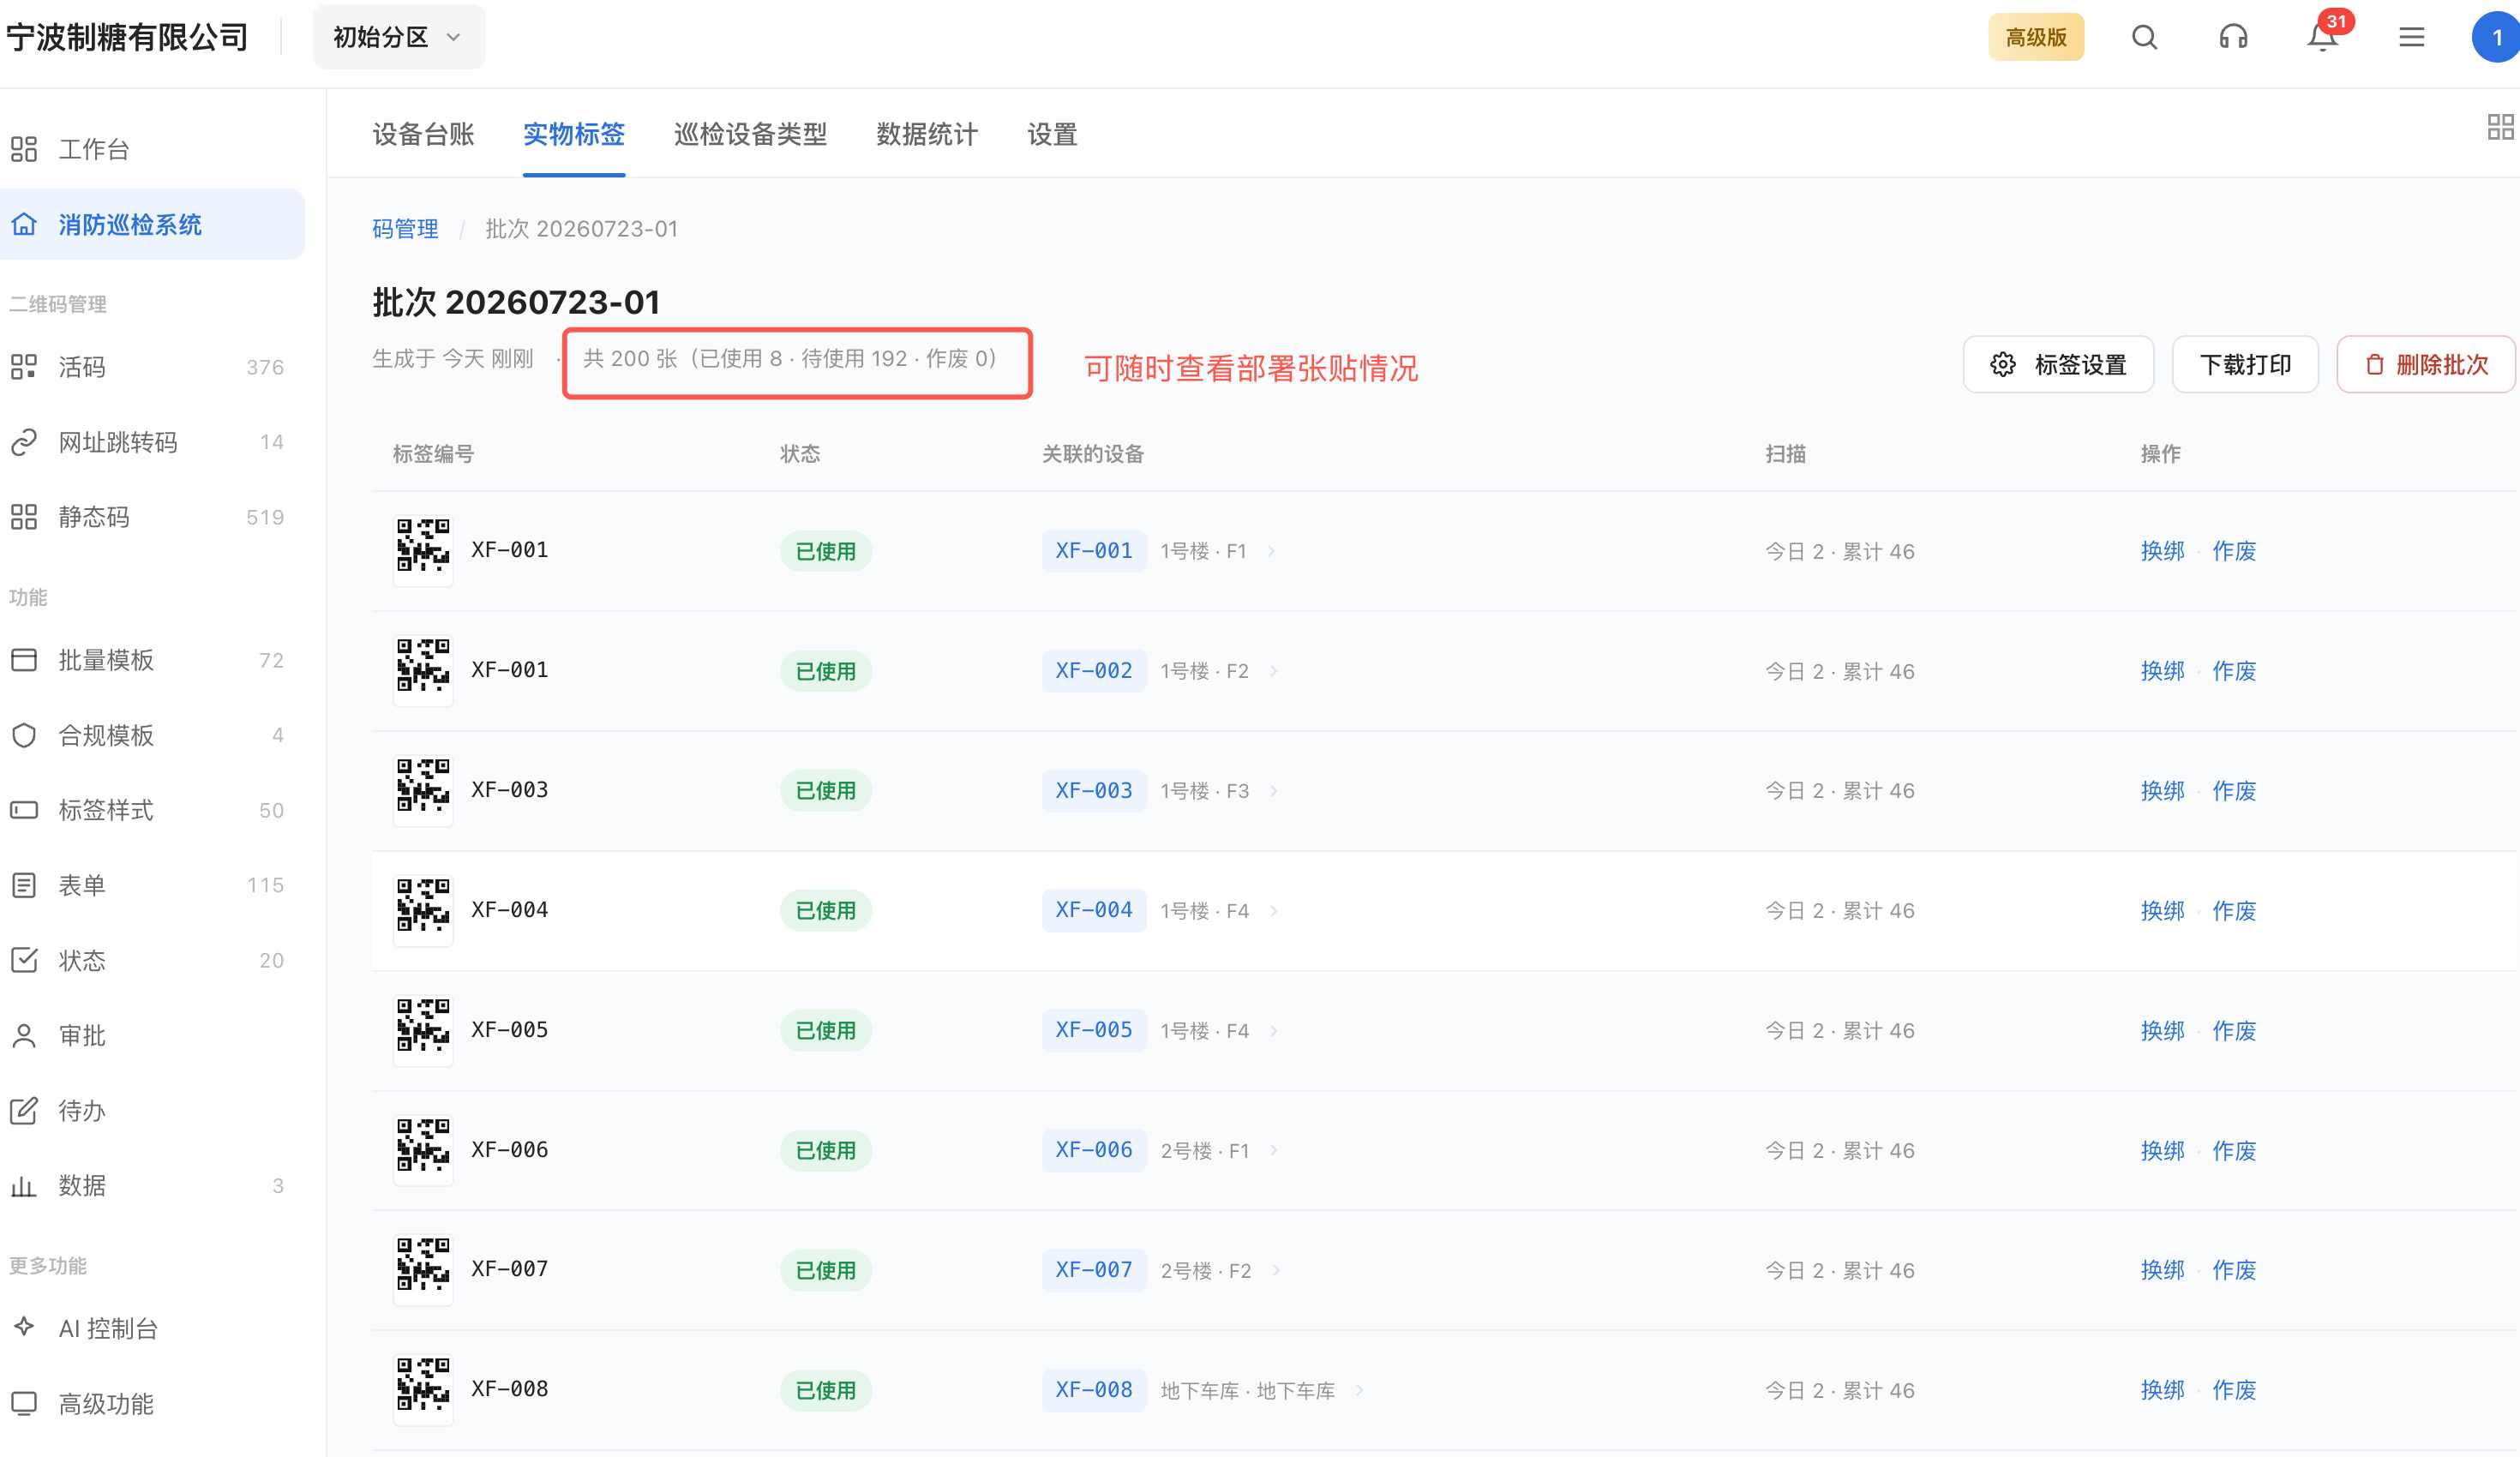The height and width of the screenshot is (1457, 2520).
Task: Expand chevron next to 1号楼 · F1
Action: (x=1271, y=551)
